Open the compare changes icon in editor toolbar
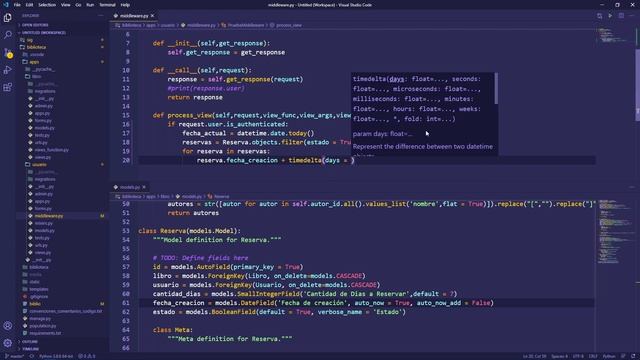Screen dimensions: 640x360 coord(599,16)
